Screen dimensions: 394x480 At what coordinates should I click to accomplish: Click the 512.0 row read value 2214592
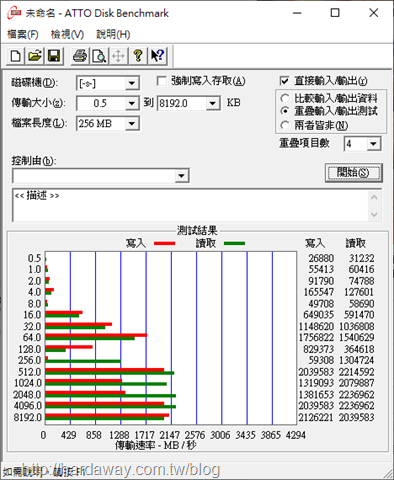point(357,372)
